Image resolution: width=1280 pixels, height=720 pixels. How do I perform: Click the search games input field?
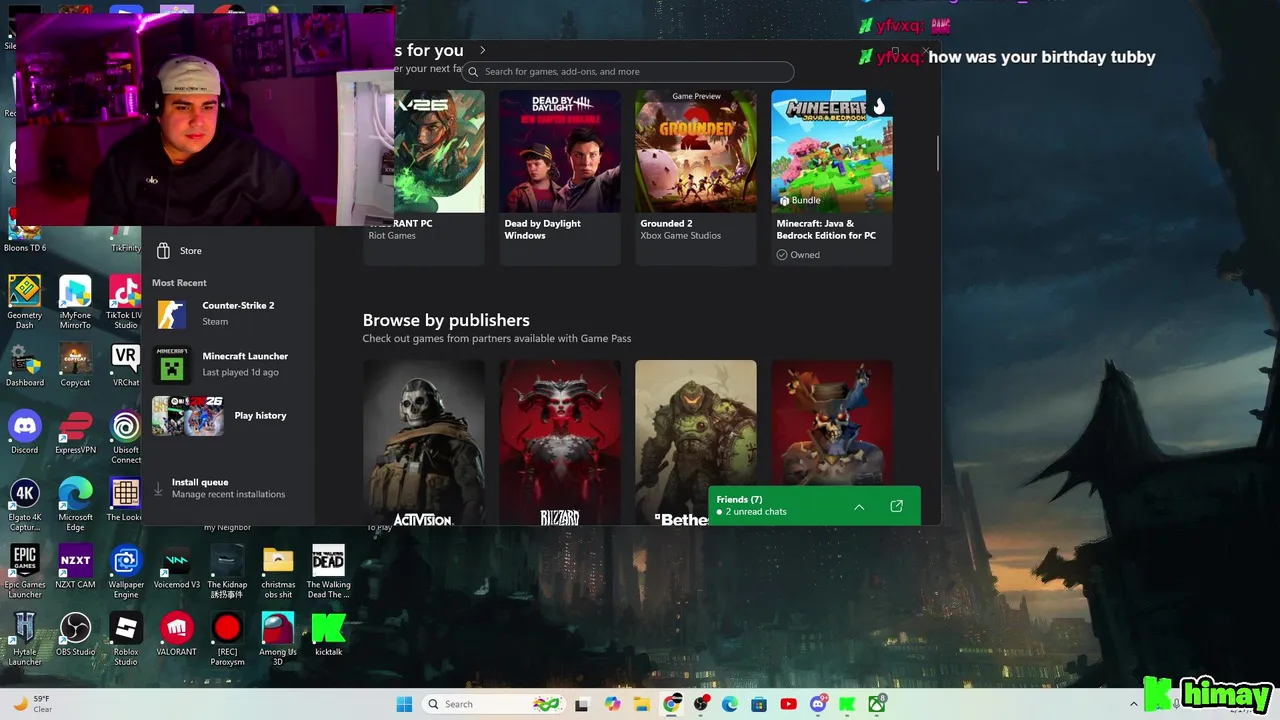click(x=629, y=72)
